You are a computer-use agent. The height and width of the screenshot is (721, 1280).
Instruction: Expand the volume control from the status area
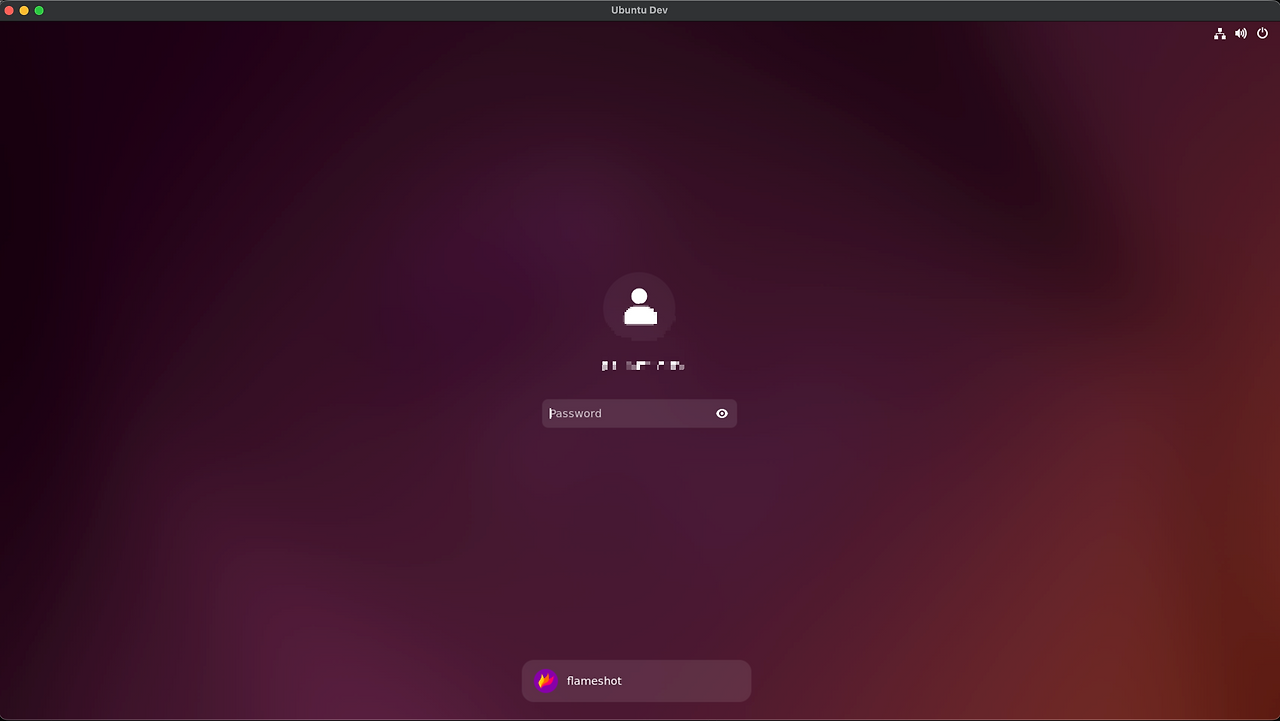[1240, 33]
